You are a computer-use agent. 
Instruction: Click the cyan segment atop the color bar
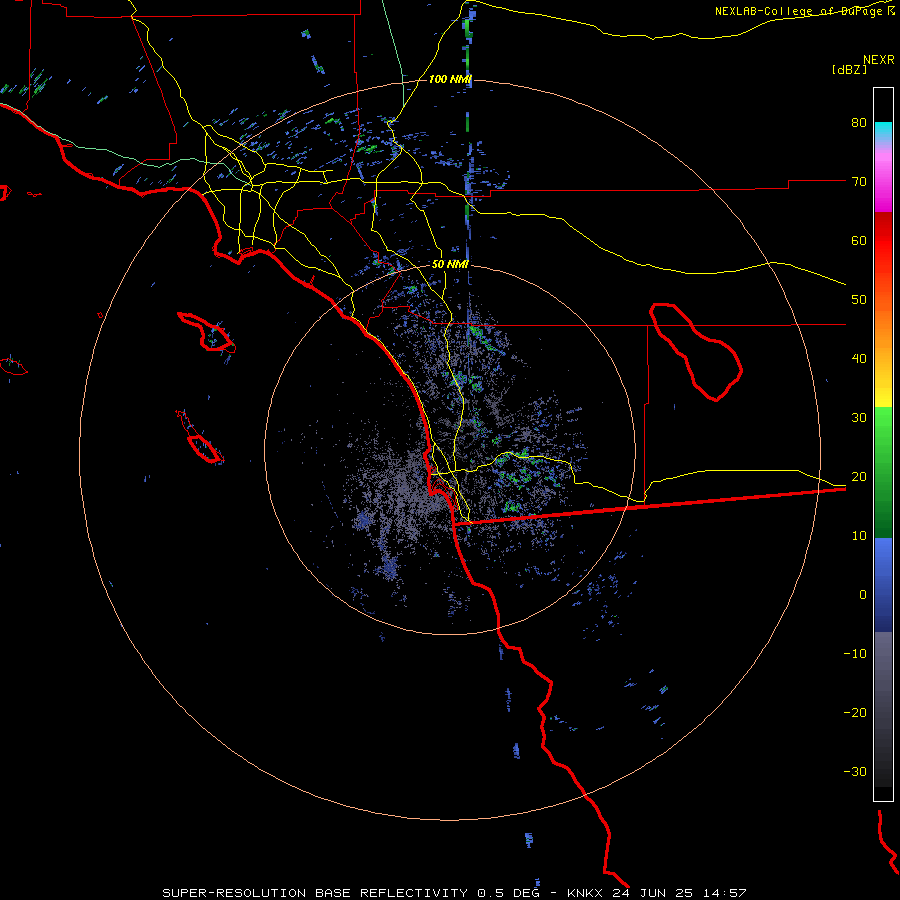[x=883, y=131]
